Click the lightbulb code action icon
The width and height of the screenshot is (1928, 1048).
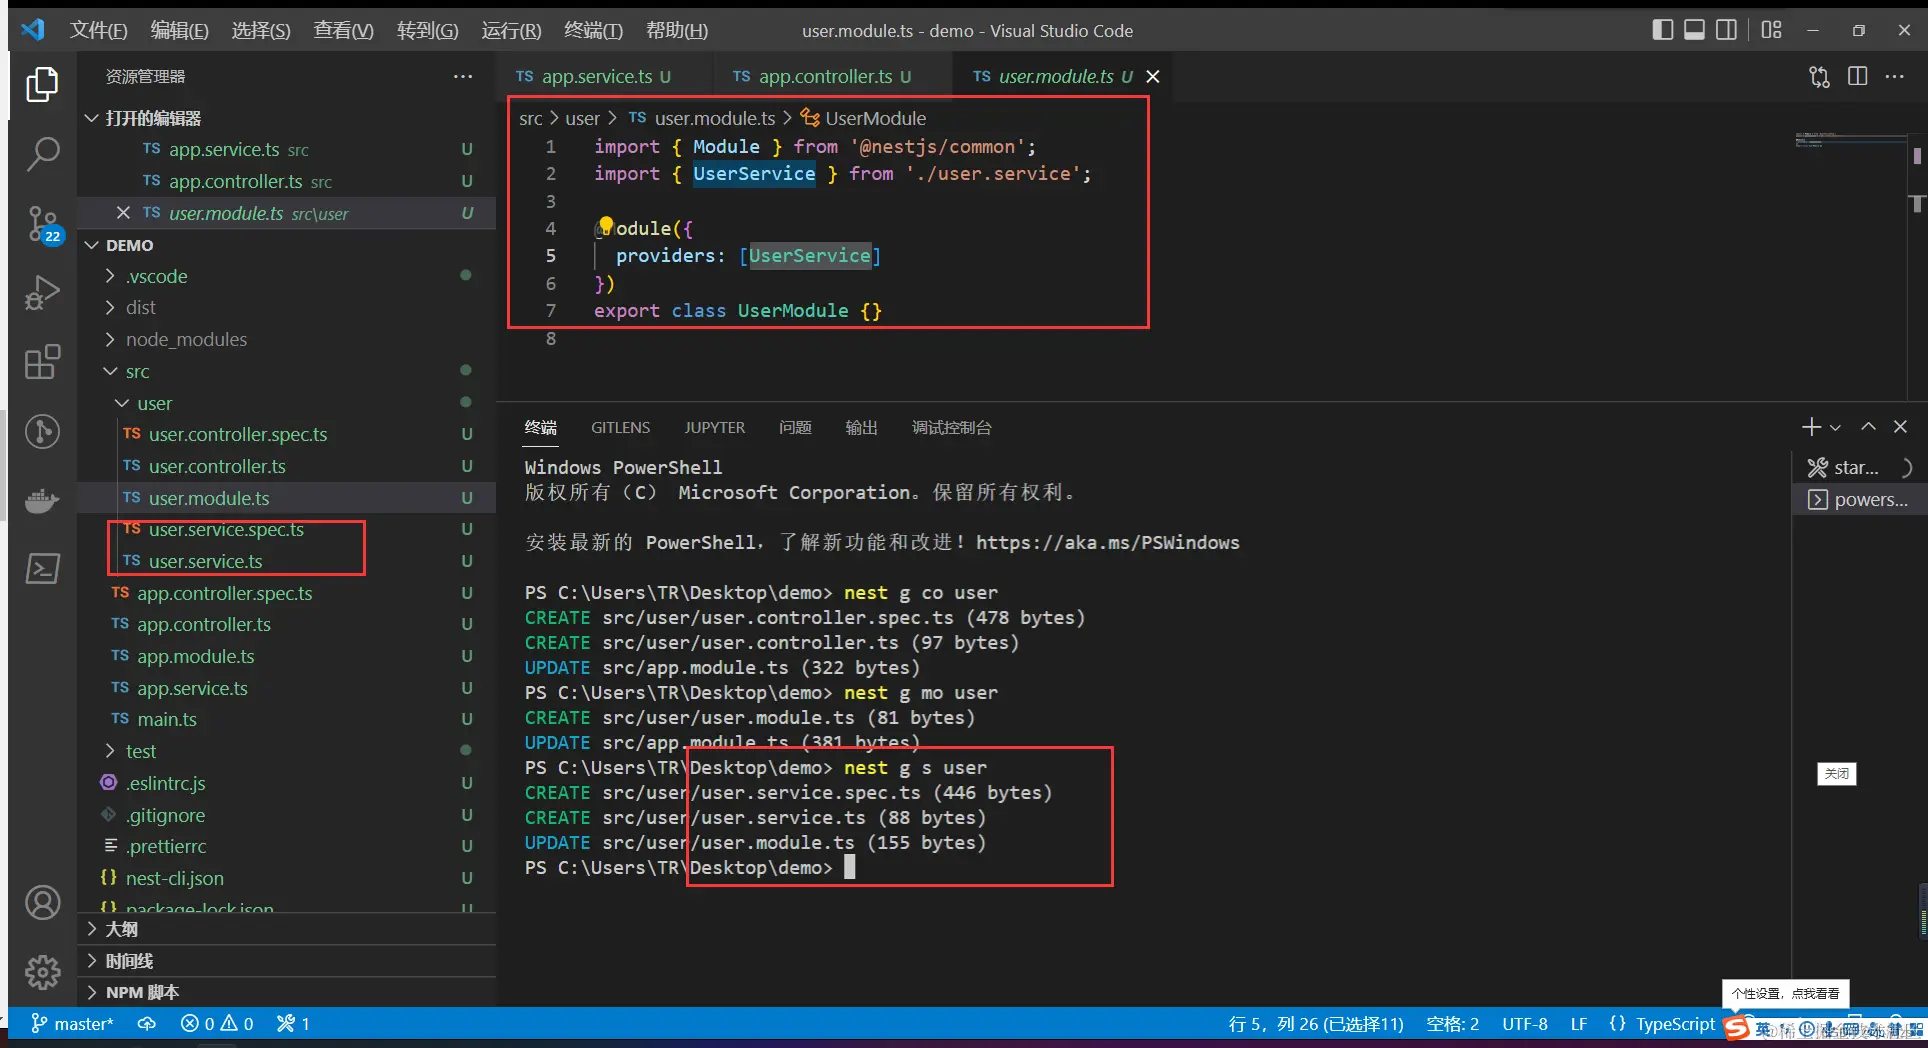point(606,225)
